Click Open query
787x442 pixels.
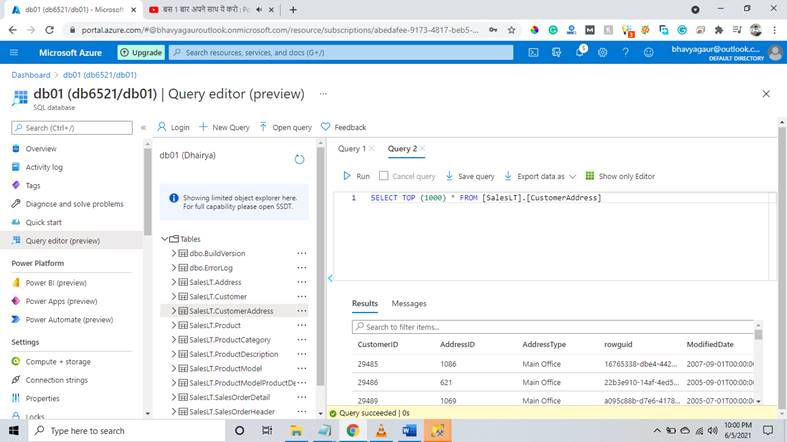click(286, 127)
